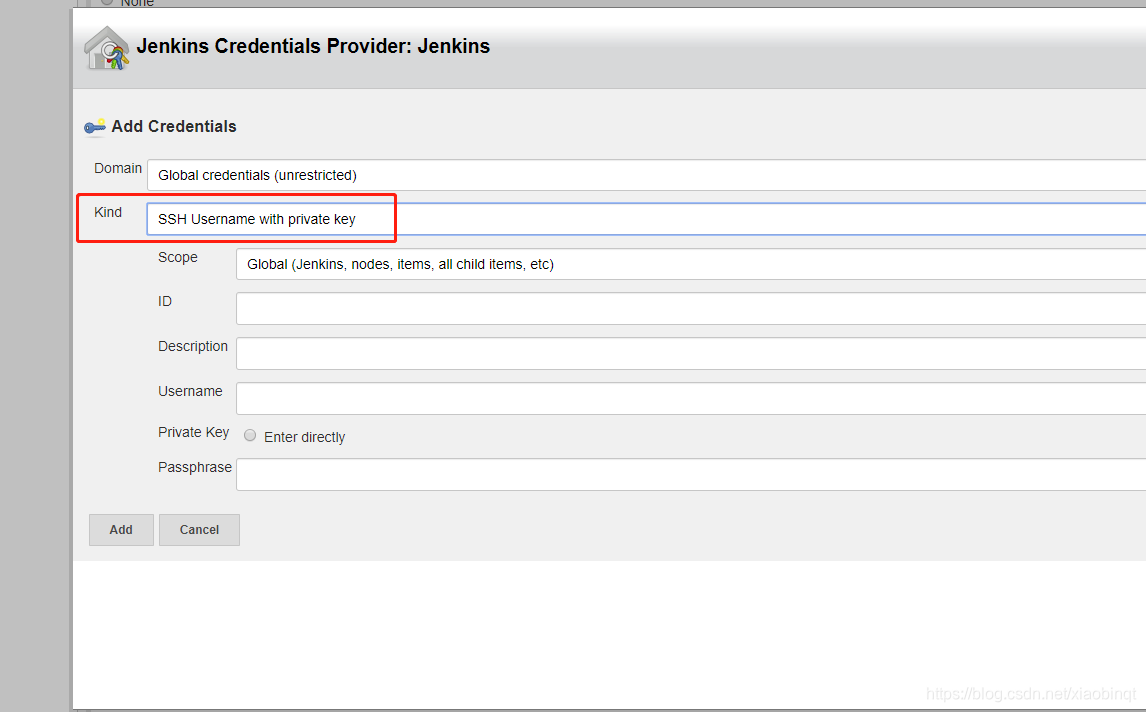This screenshot has height=712, width=1146.
Task: Click the Scope label
Action: (x=178, y=257)
